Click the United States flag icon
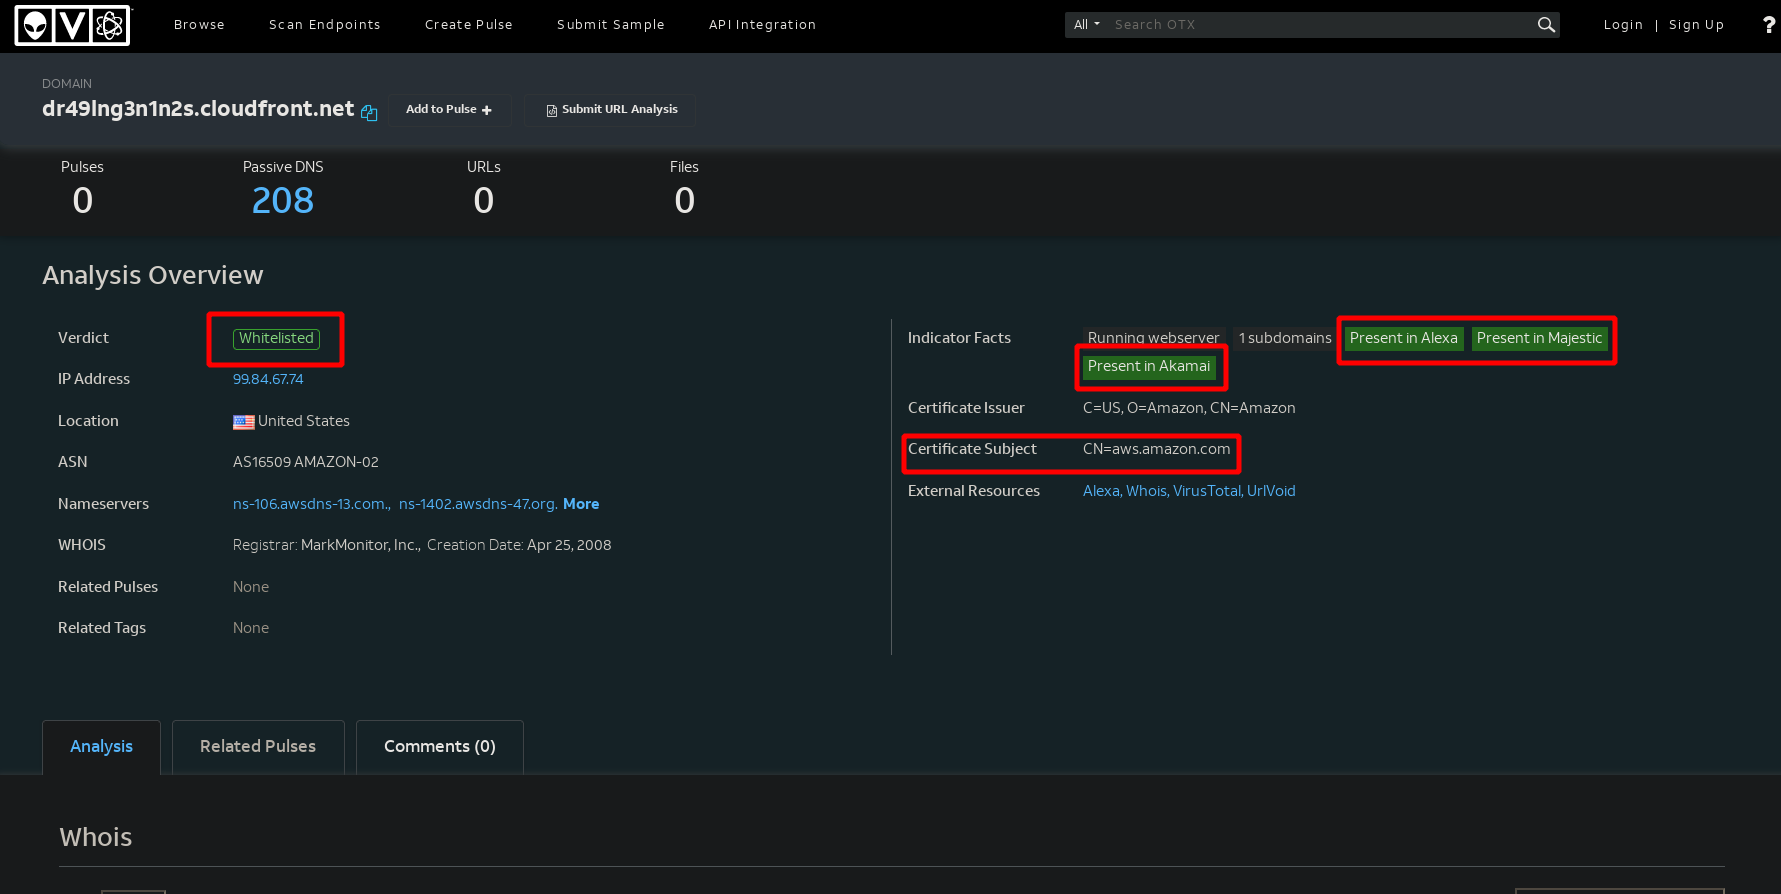The width and height of the screenshot is (1781, 894). (244, 422)
